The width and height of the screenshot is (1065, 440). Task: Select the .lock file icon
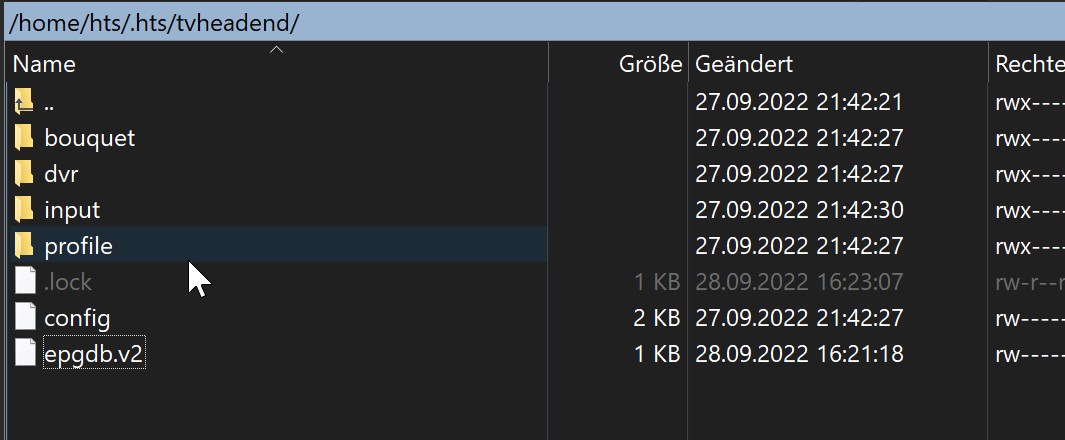[25, 282]
